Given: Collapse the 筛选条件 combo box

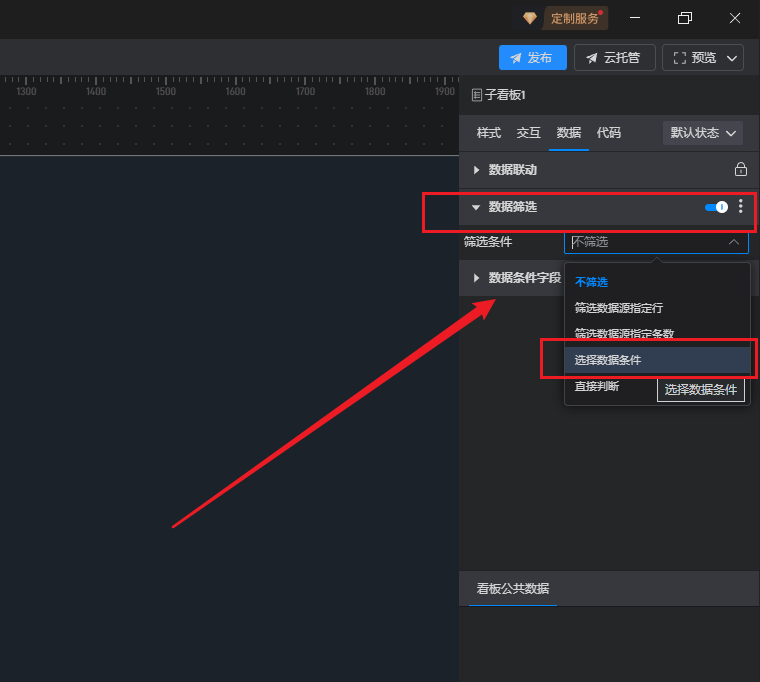Looking at the screenshot, I should (733, 242).
